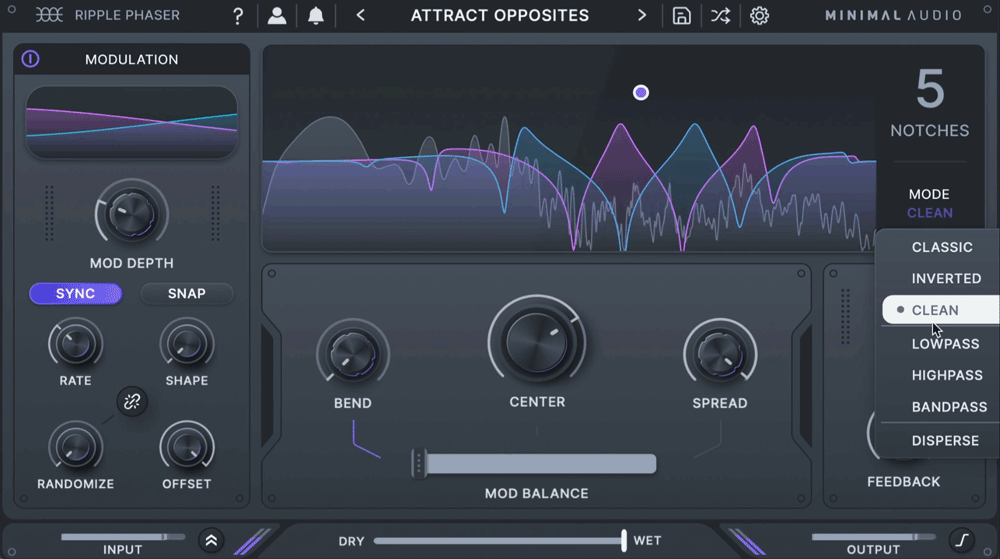Click the RATE knob
Viewport: 1000px width, 559px height.
click(x=75, y=345)
